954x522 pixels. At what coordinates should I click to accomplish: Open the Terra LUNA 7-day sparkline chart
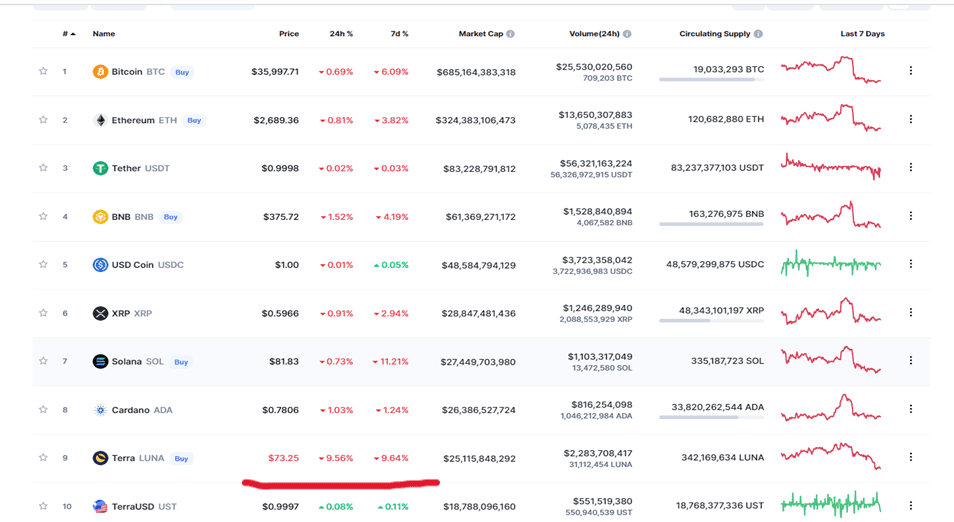click(831, 456)
